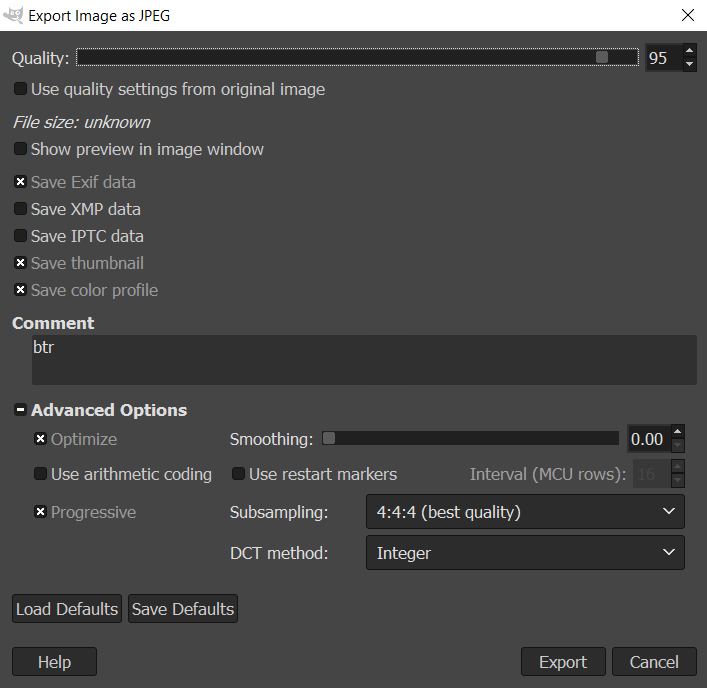Click the Export button
Screen dimensions: 707x688
click(x=563, y=662)
